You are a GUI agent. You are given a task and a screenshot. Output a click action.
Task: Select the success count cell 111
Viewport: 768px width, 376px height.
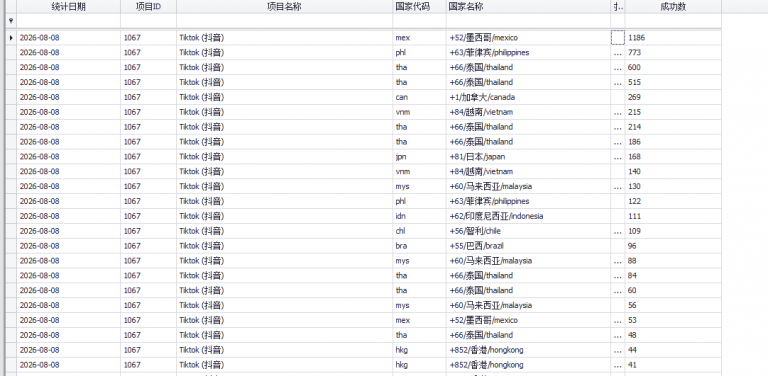[673, 216]
